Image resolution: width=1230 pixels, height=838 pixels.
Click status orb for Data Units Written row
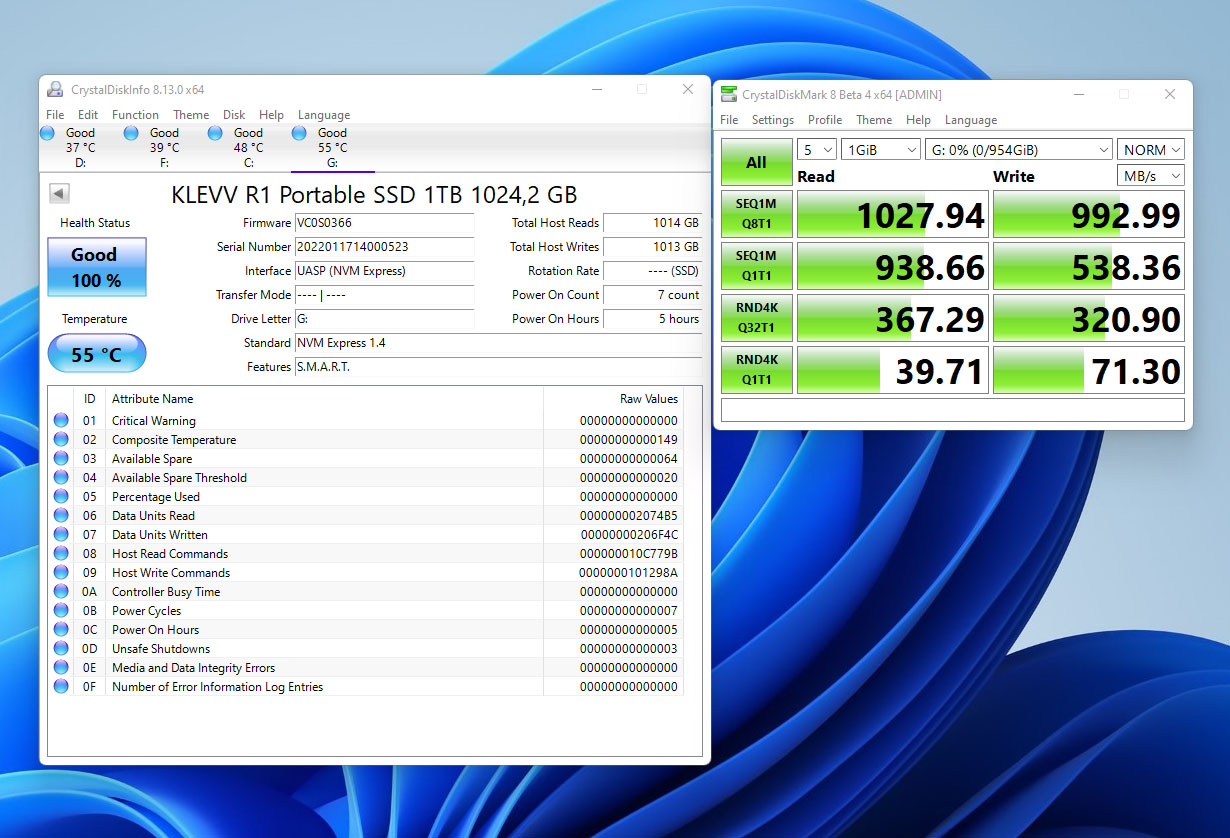[62, 535]
